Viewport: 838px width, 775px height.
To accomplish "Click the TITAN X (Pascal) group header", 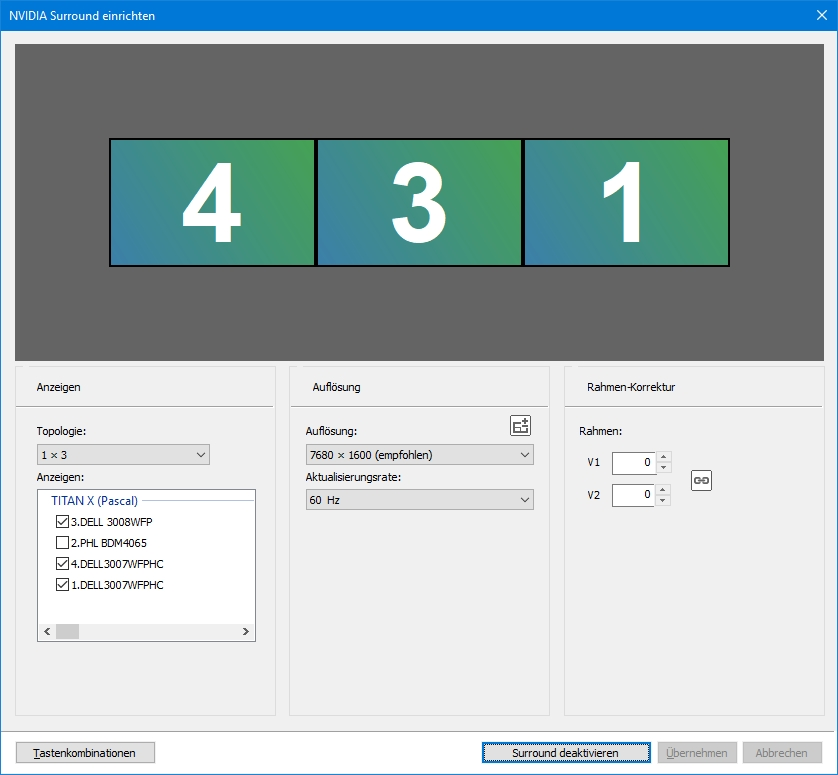I will point(95,501).
